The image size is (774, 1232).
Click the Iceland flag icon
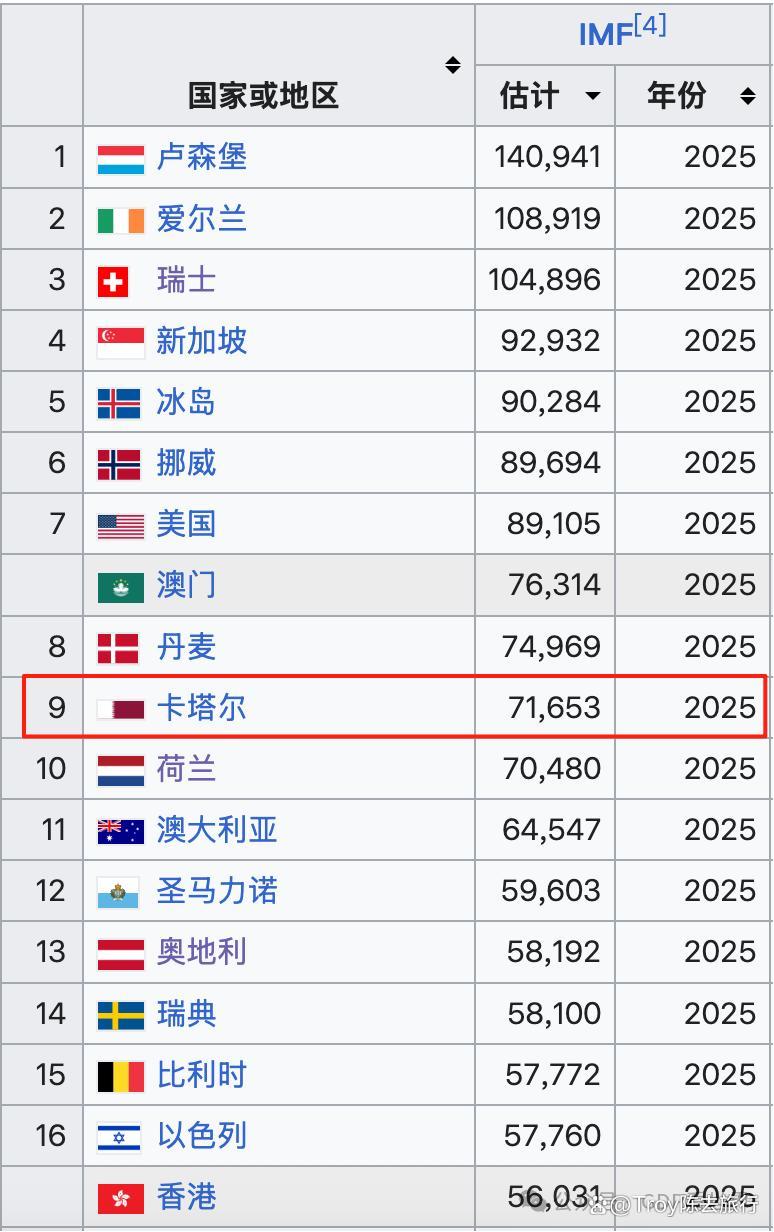(119, 403)
